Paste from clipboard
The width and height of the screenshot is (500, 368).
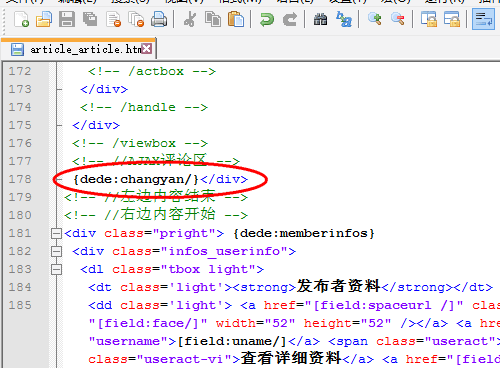click(x=236, y=19)
